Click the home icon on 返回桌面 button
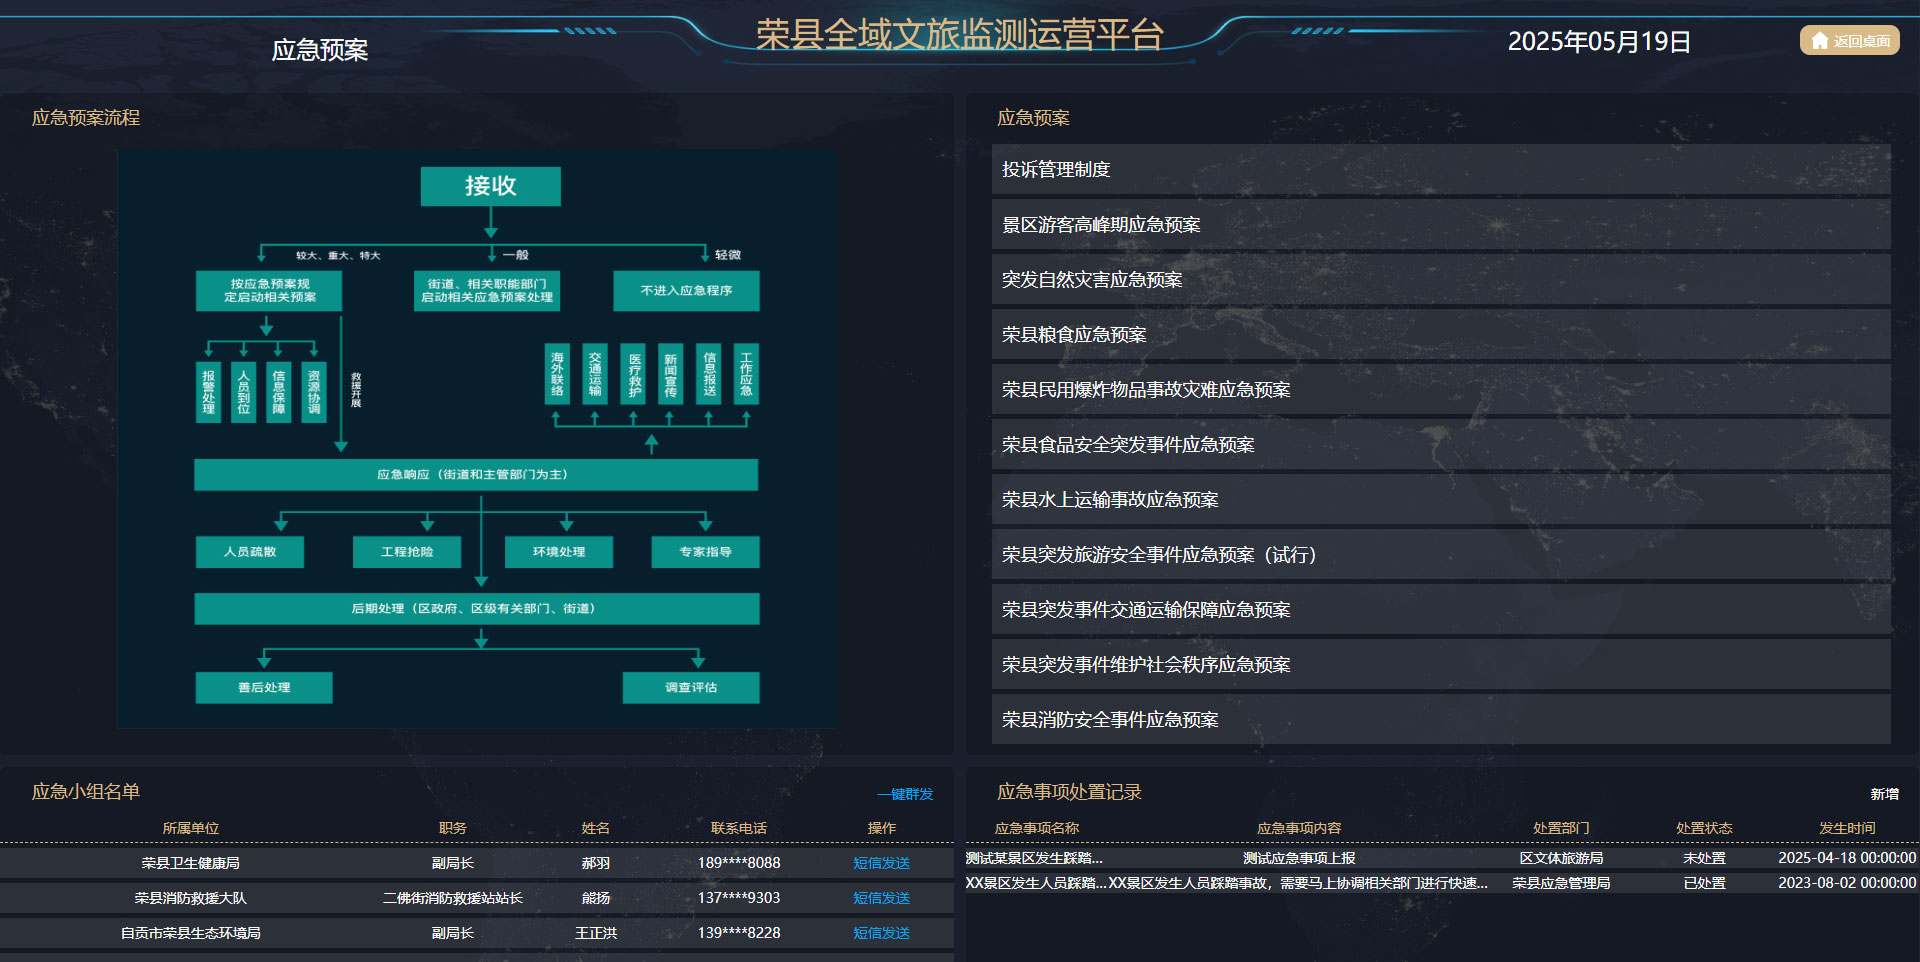1920x962 pixels. tap(1818, 41)
